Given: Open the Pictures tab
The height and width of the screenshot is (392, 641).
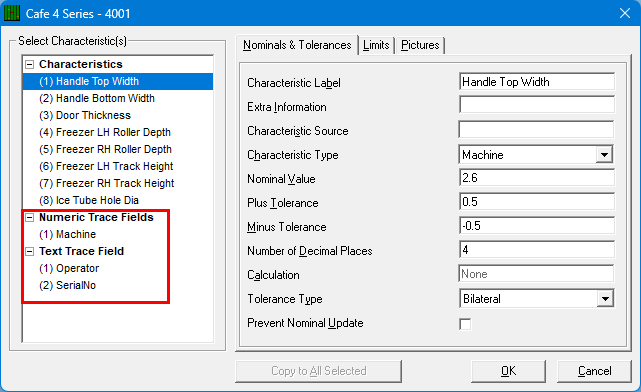Looking at the screenshot, I should pyautogui.click(x=420, y=45).
